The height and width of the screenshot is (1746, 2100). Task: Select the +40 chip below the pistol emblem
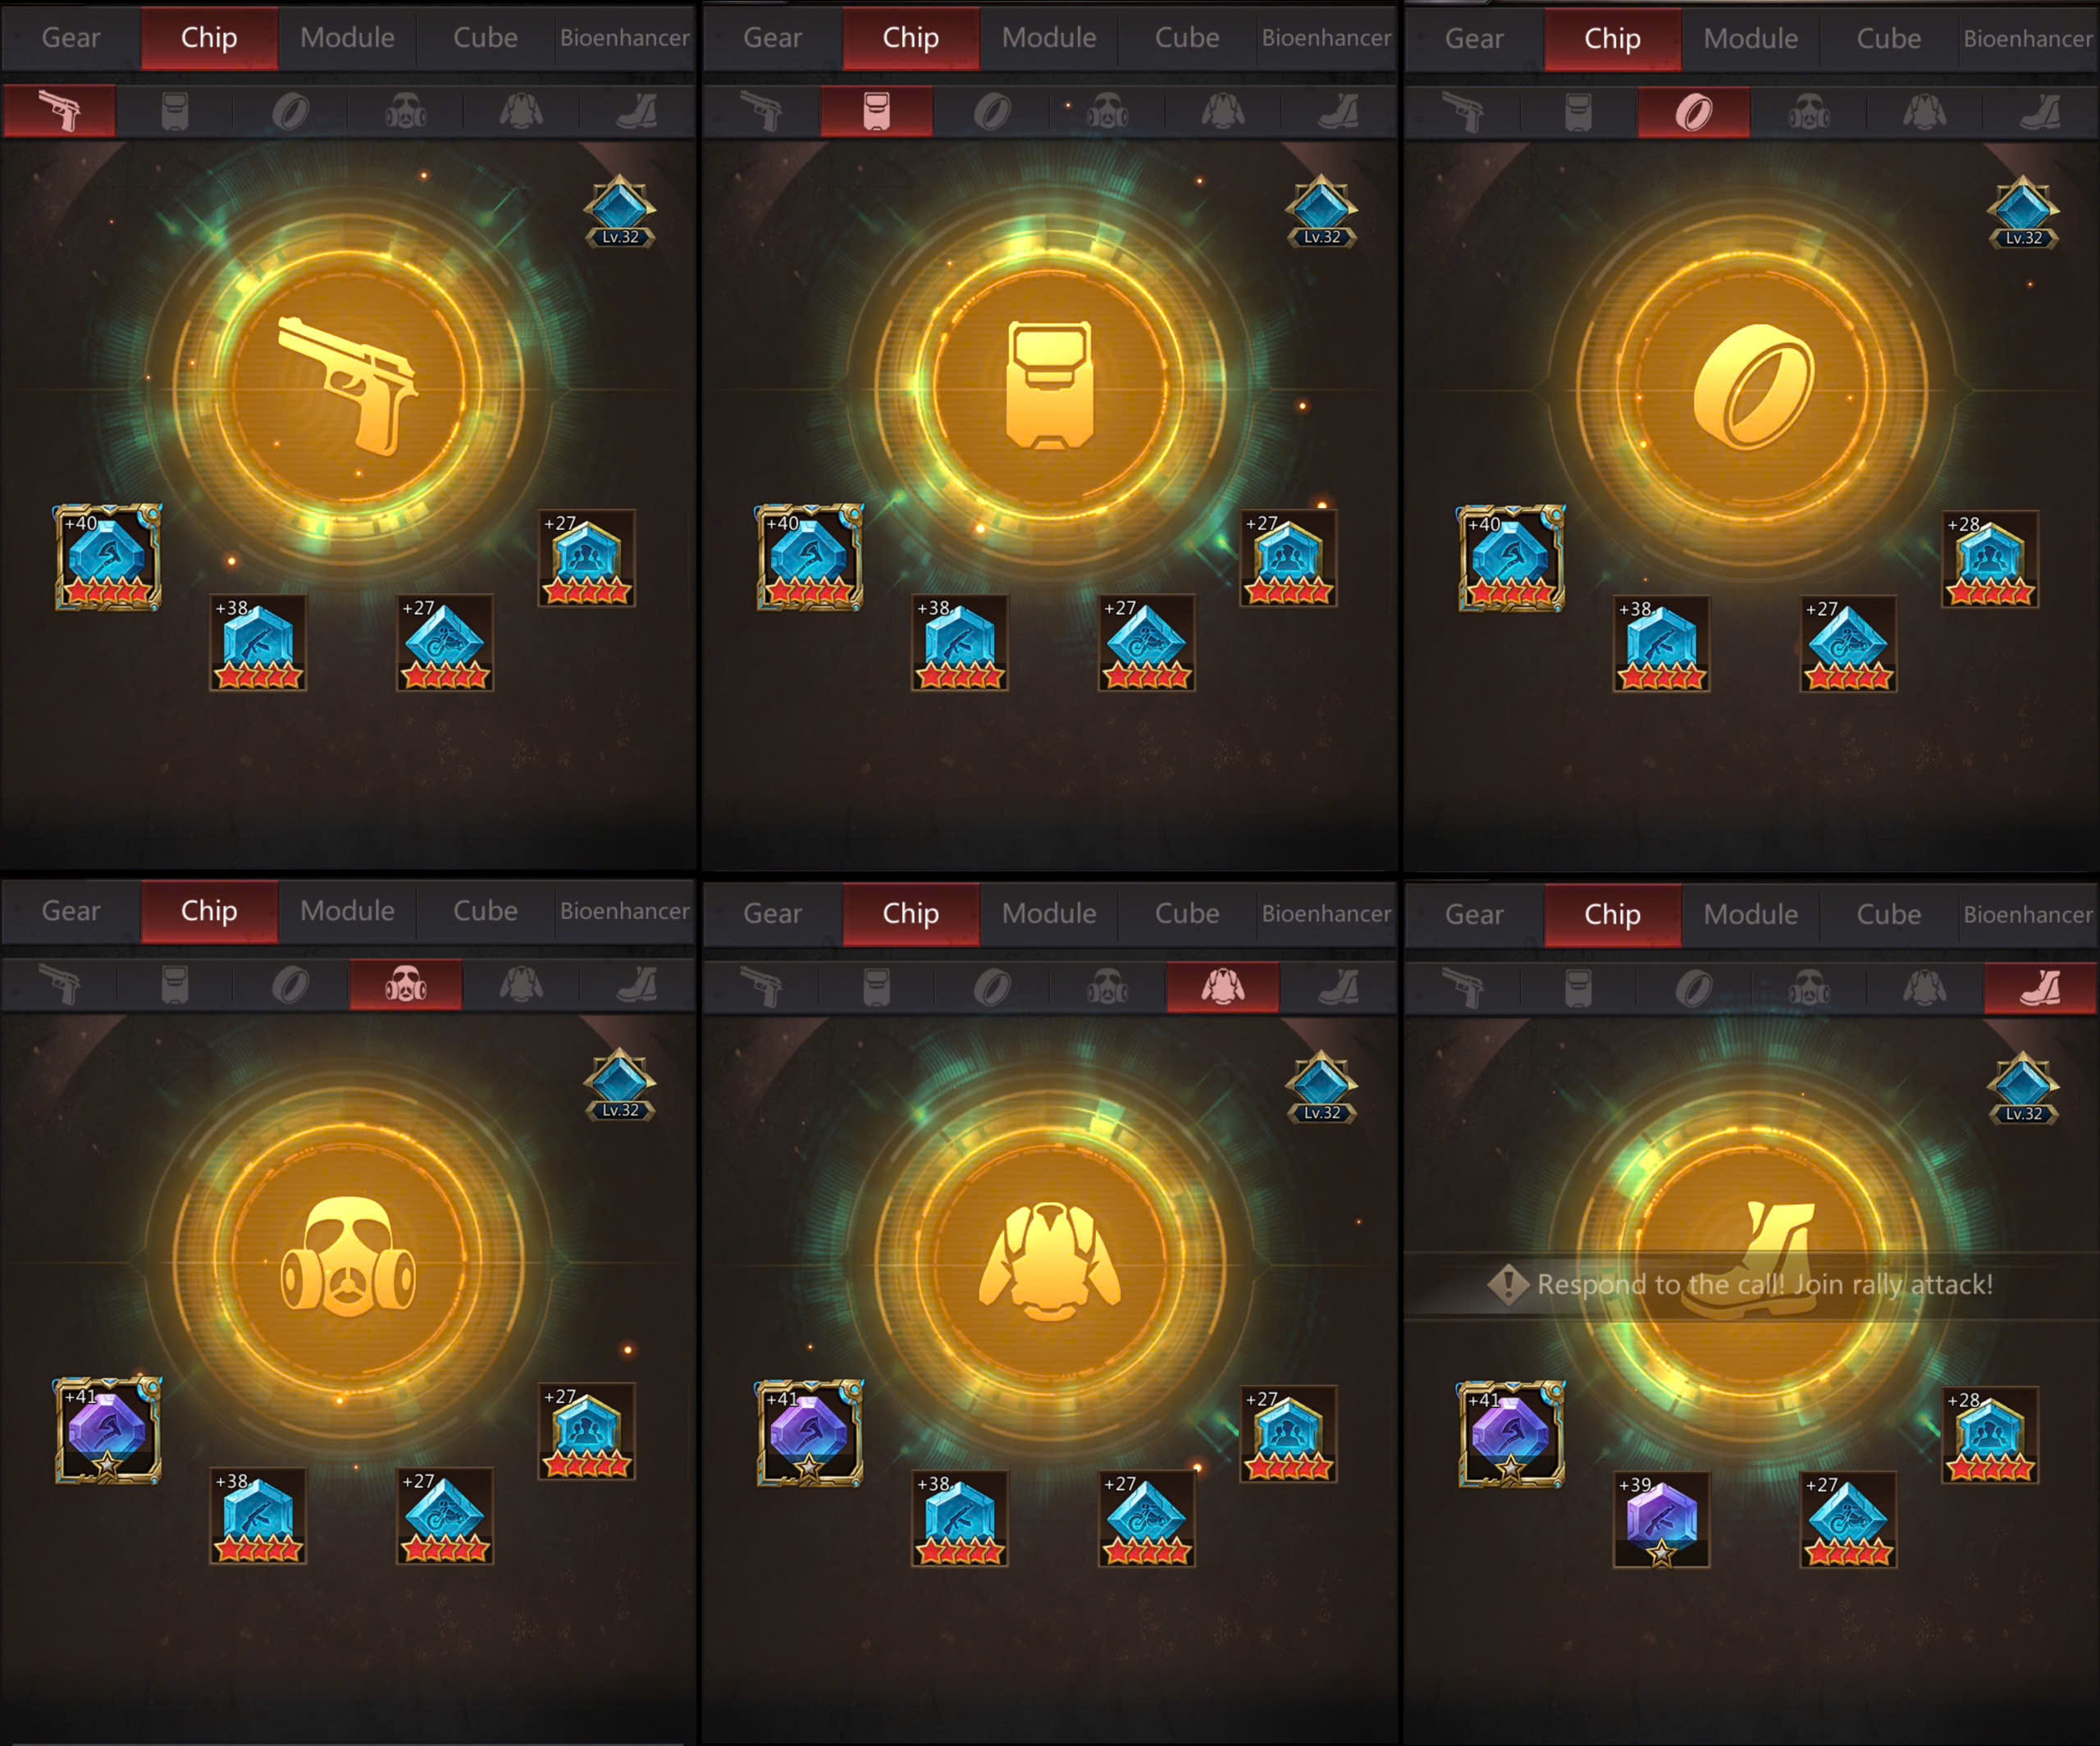tap(108, 557)
